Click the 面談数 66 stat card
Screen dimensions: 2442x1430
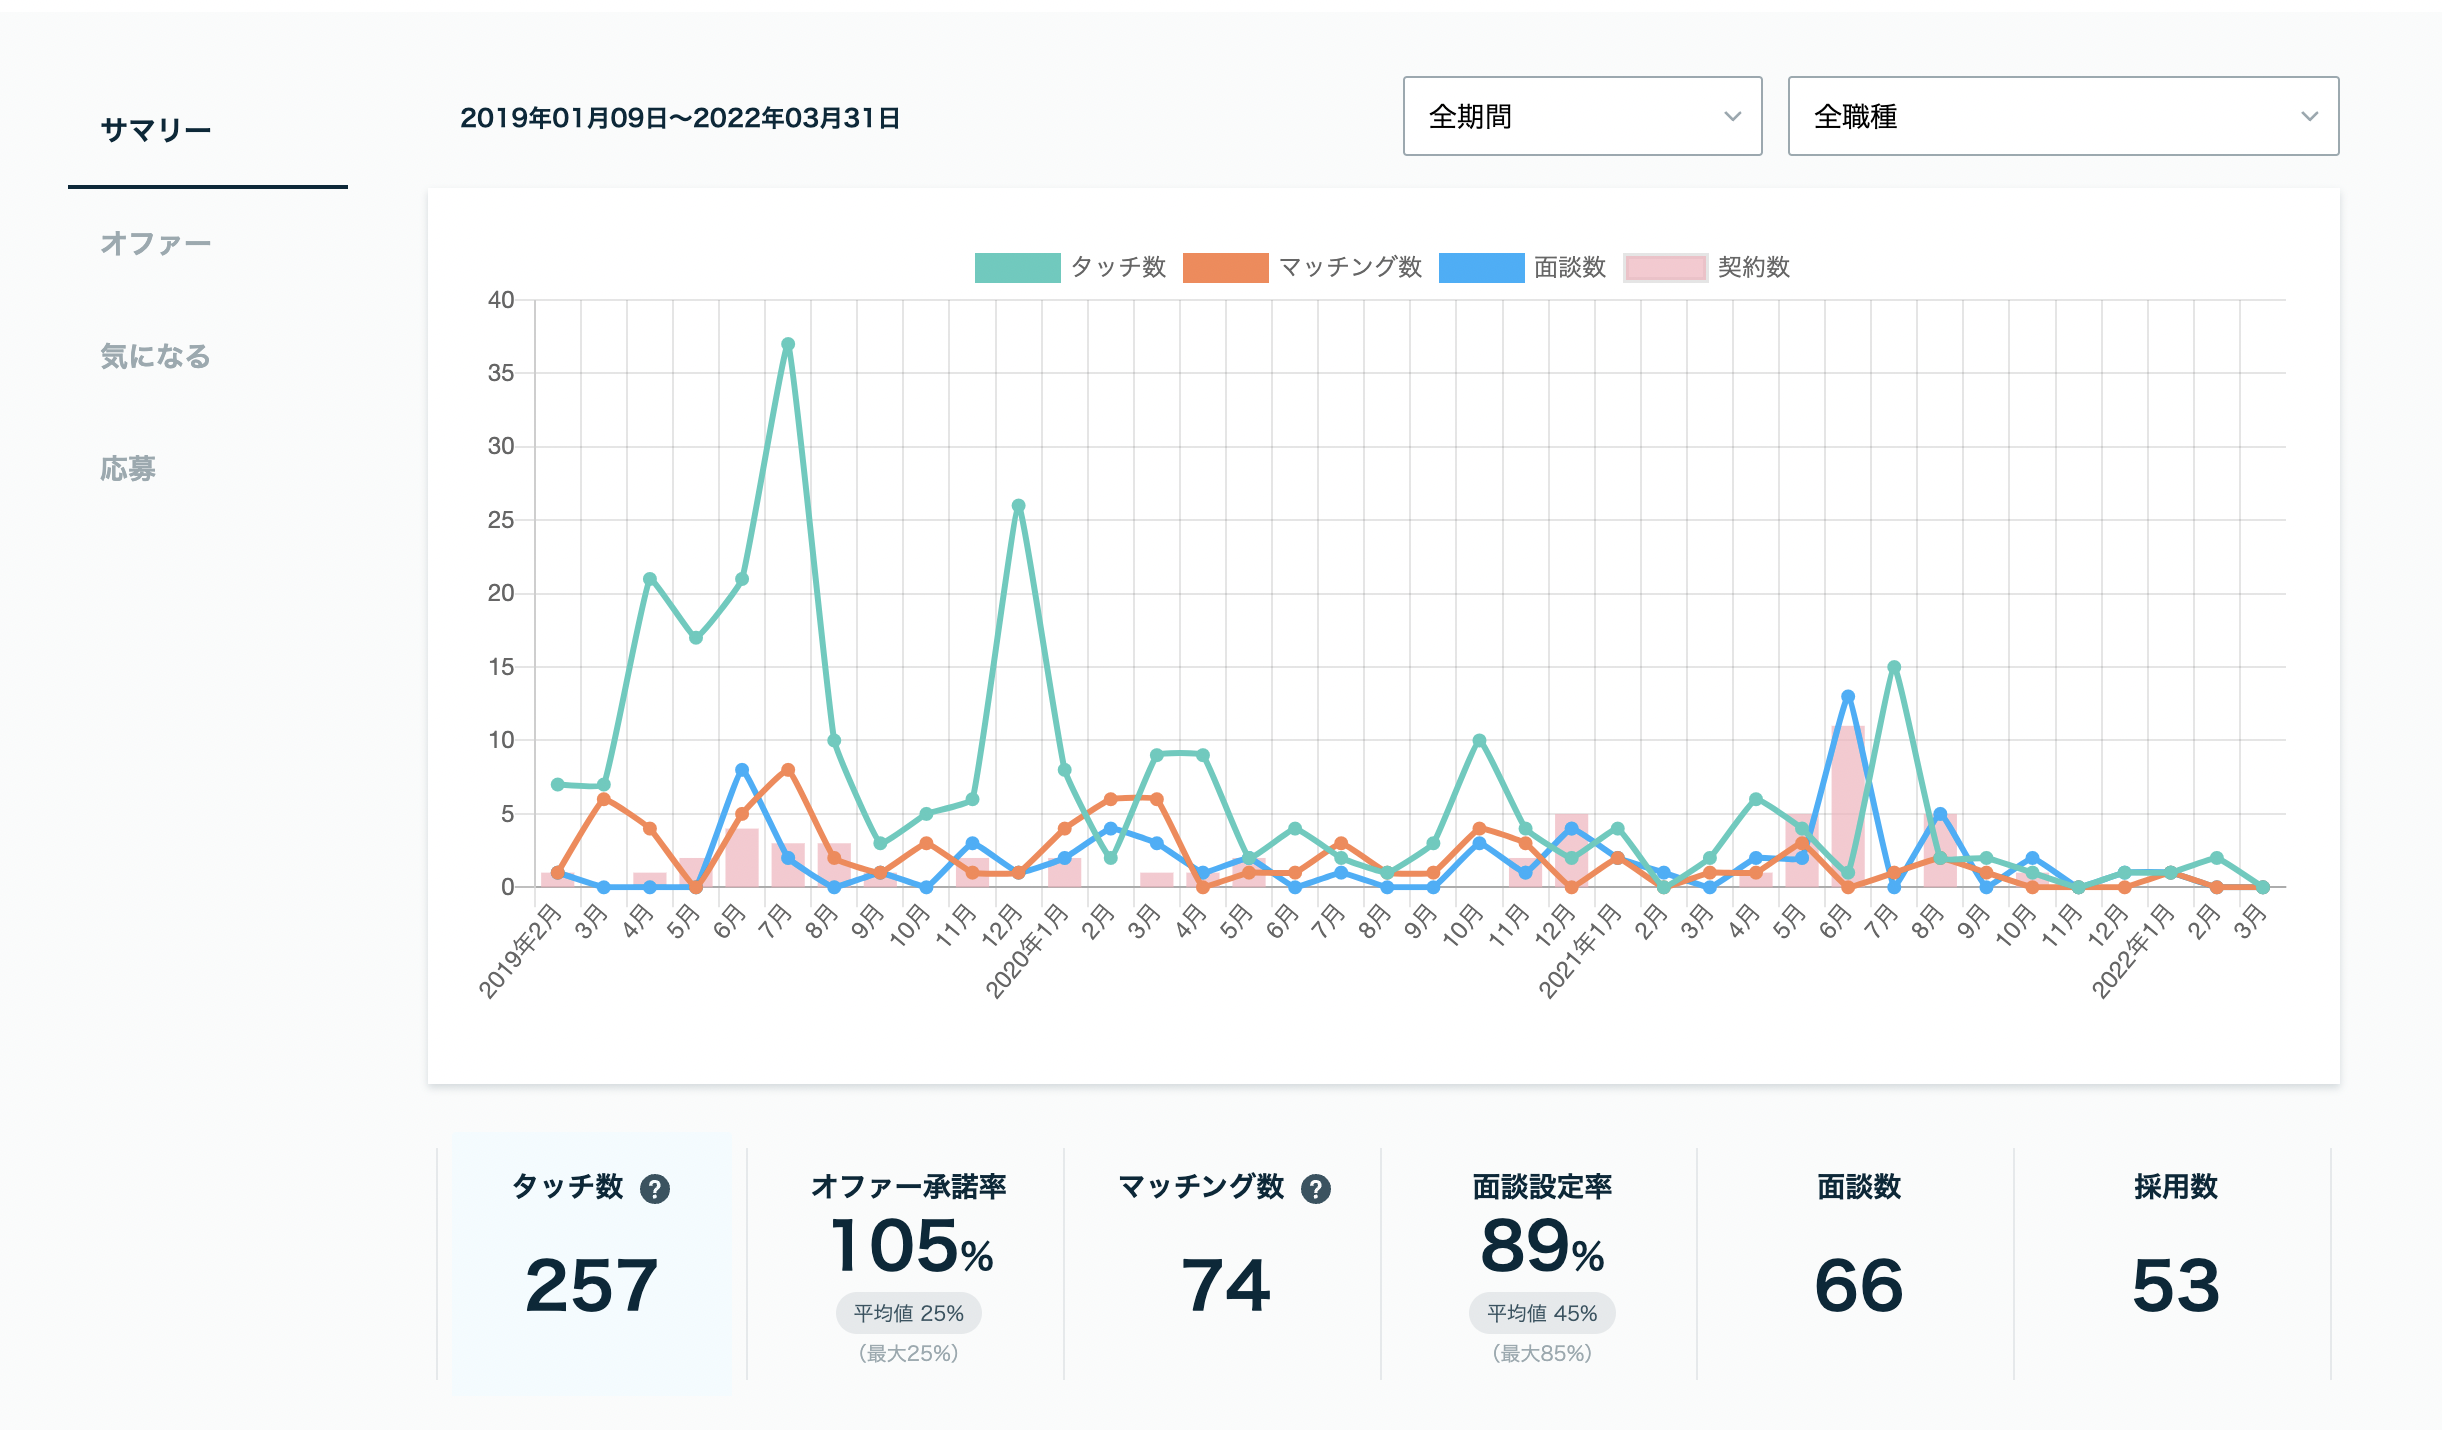click(x=1858, y=1264)
